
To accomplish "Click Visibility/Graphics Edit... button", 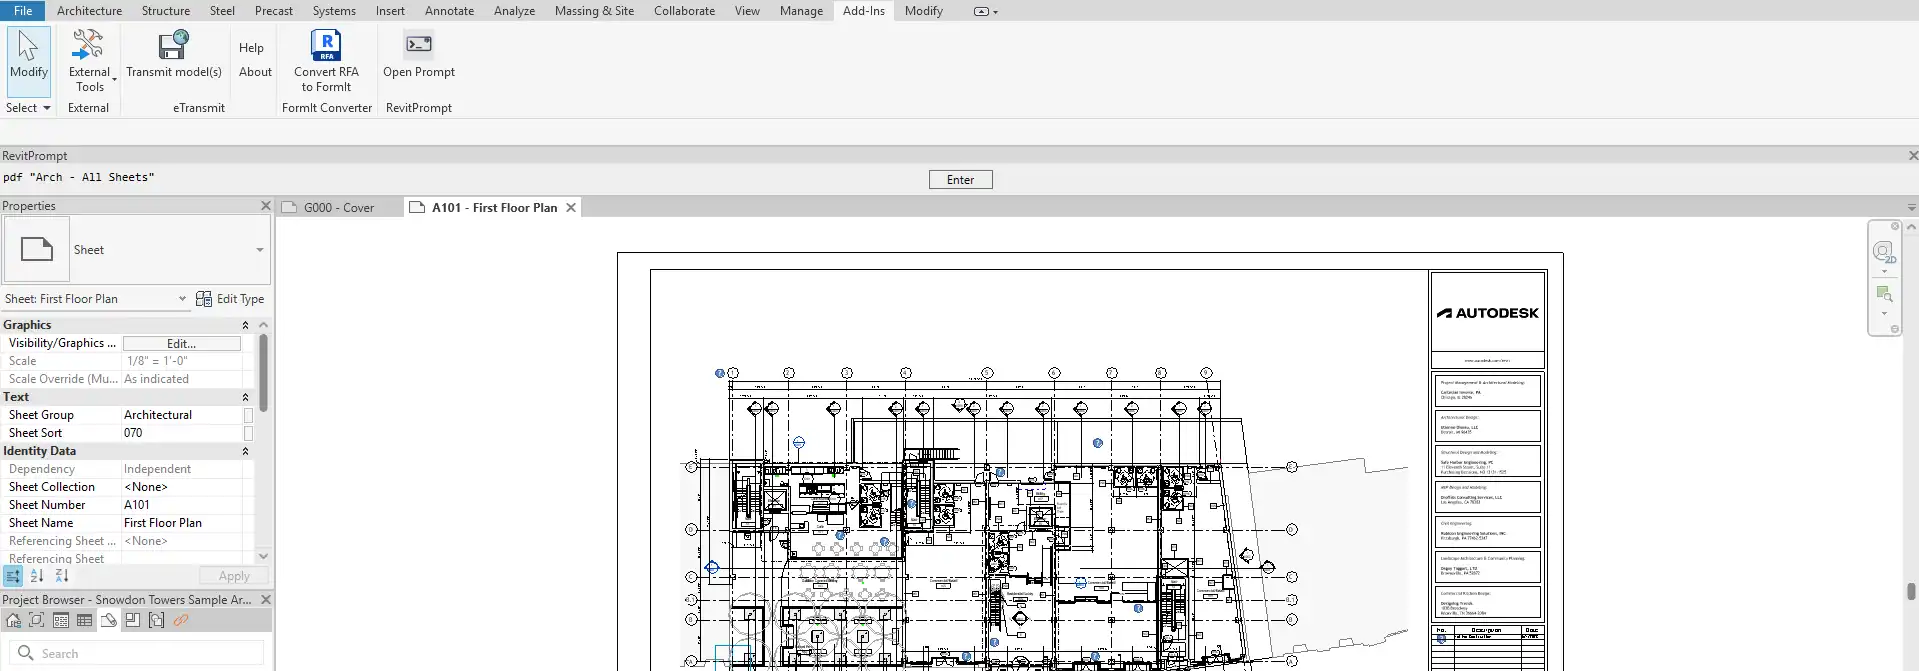I will (x=181, y=343).
